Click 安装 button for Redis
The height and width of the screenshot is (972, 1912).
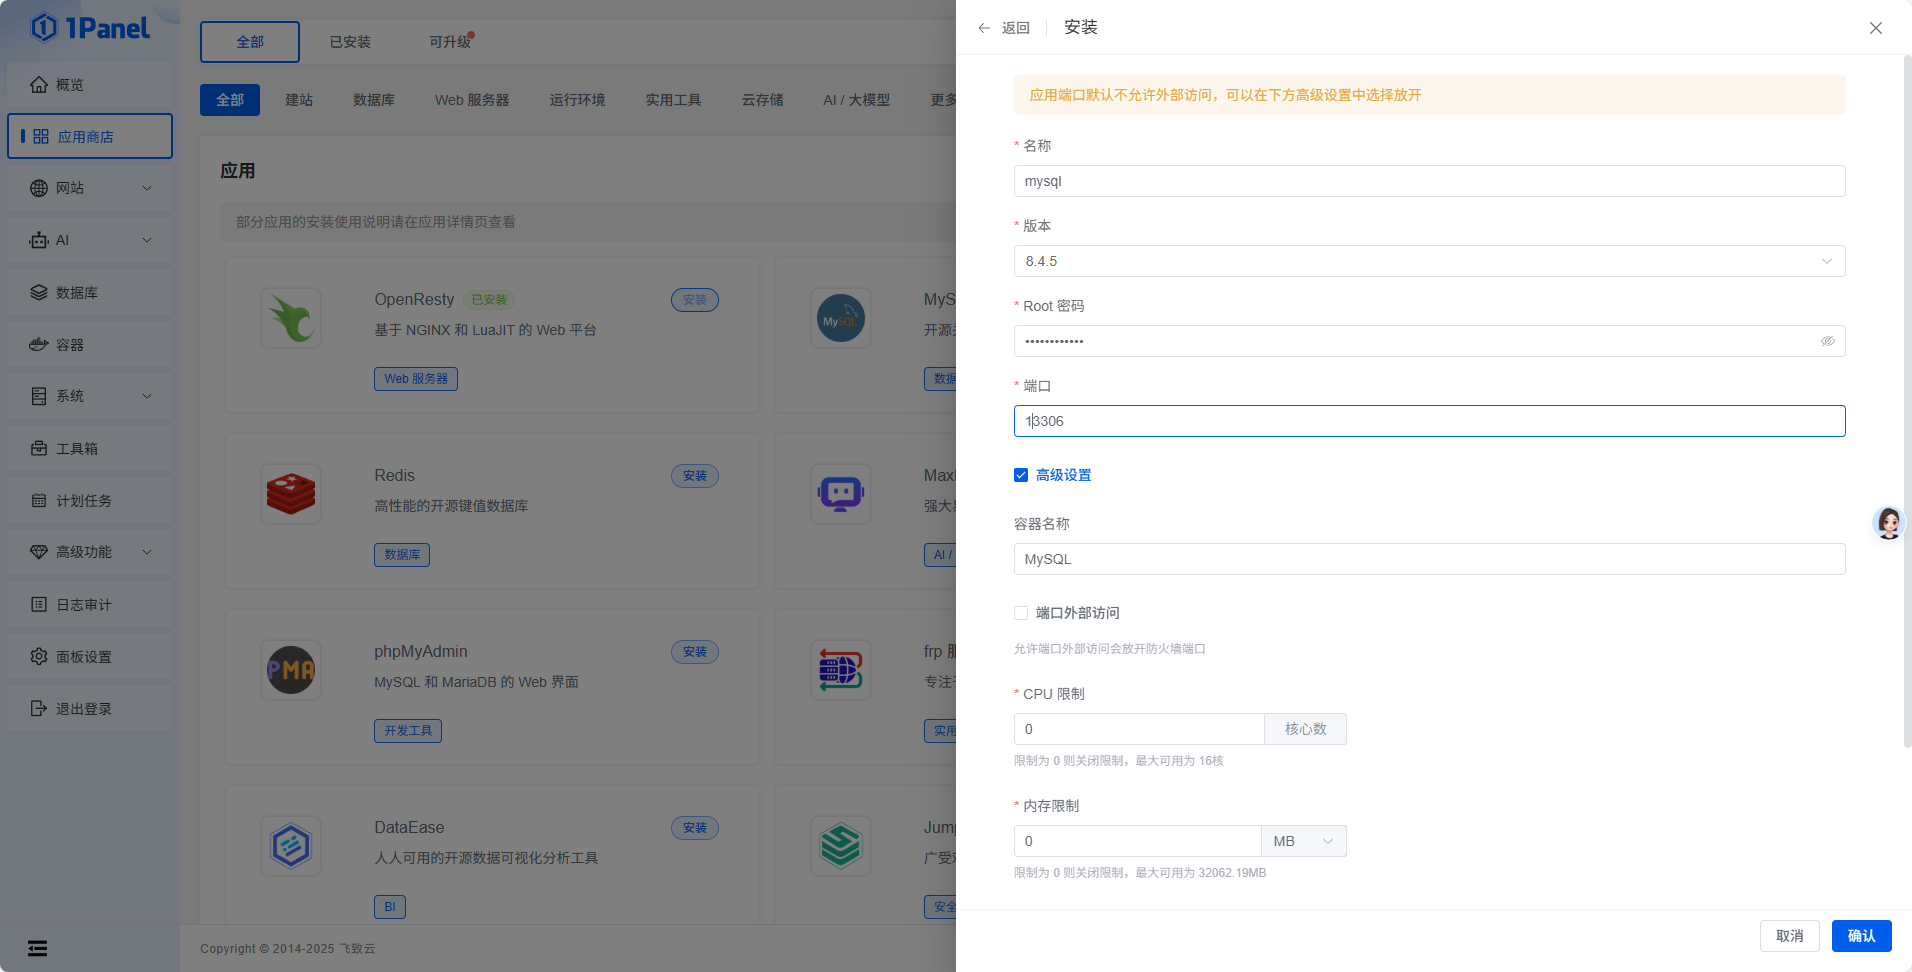[695, 476]
